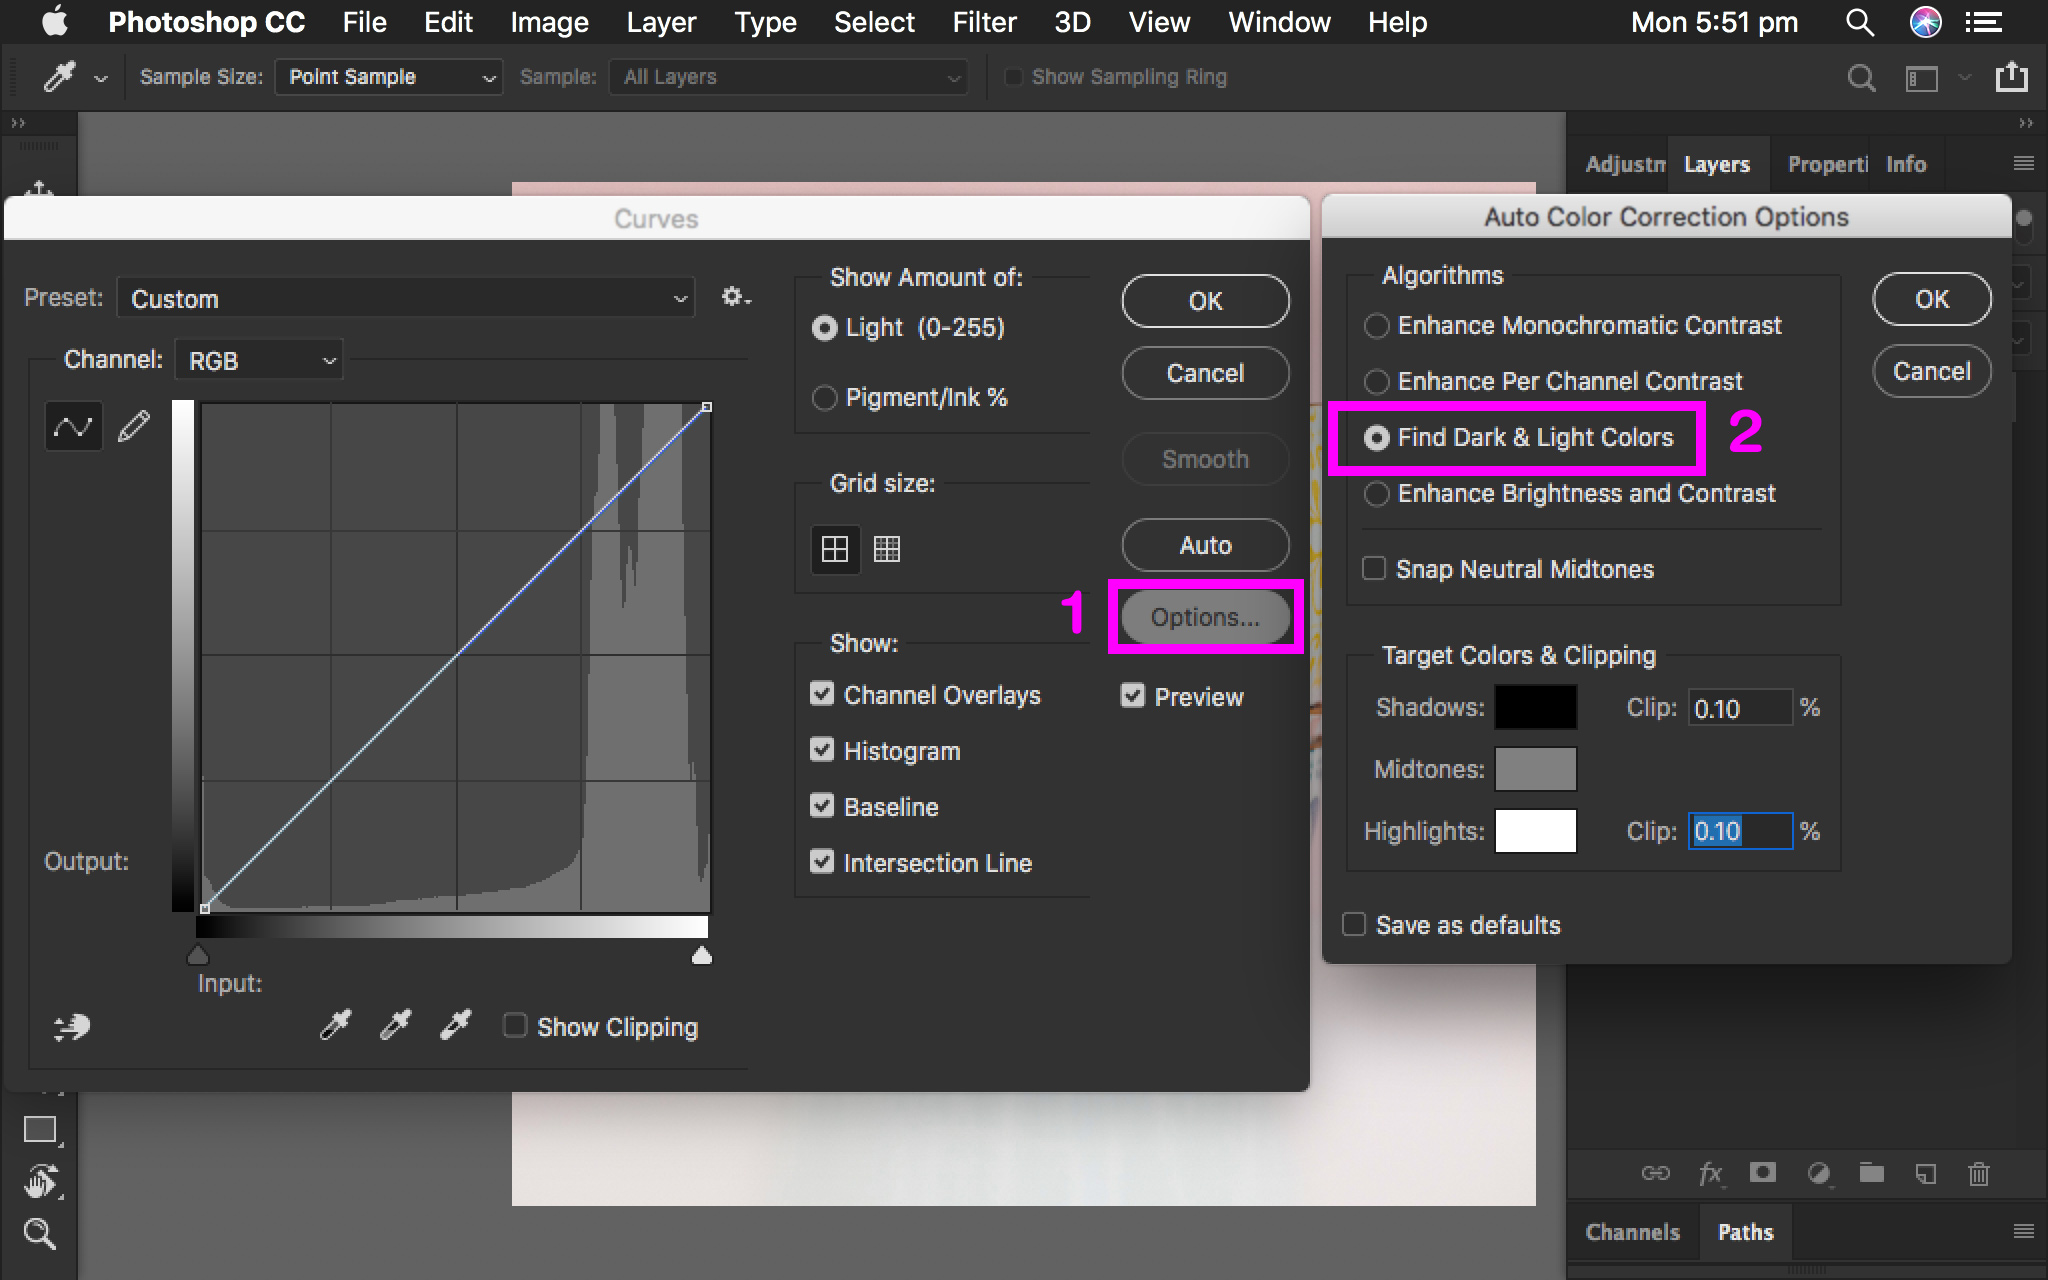Click the Create new layer icon

pos(1926,1174)
